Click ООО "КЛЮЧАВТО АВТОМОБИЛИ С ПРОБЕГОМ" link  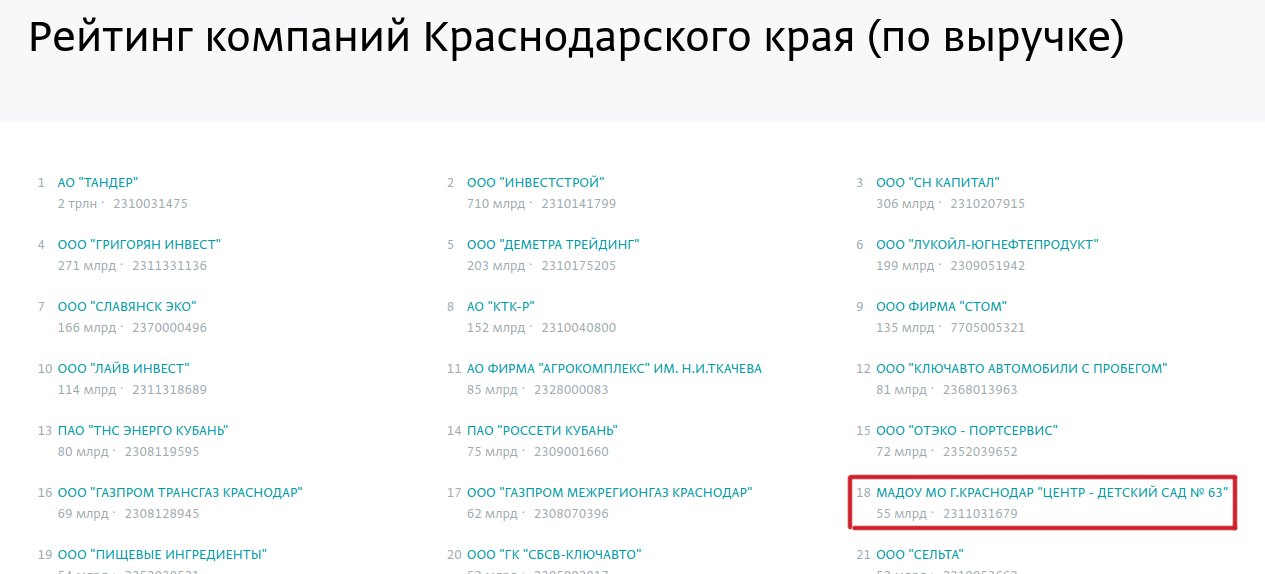(1021, 369)
